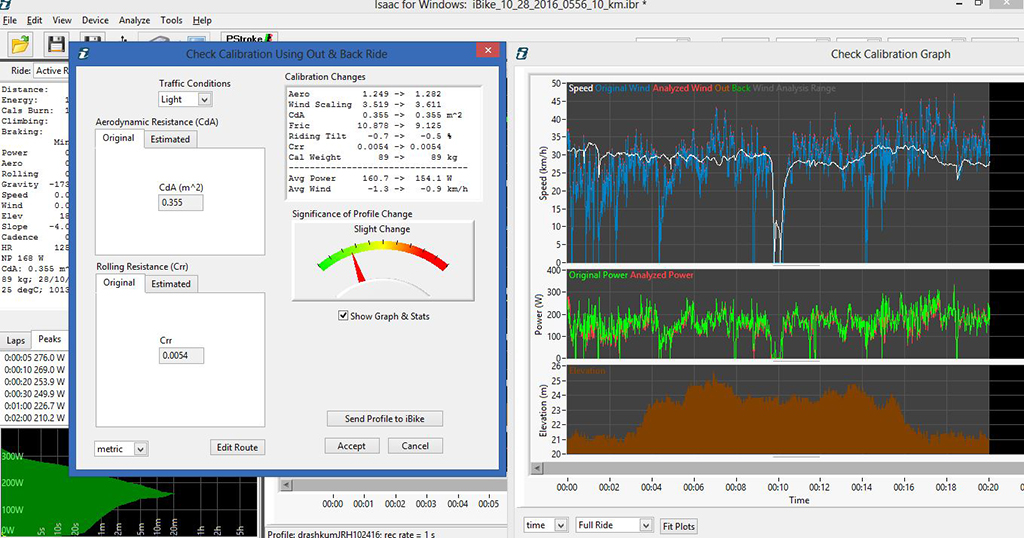Image resolution: width=1024 pixels, height=538 pixels.
Task: Click the save floppy disk icon
Action: tap(56, 44)
